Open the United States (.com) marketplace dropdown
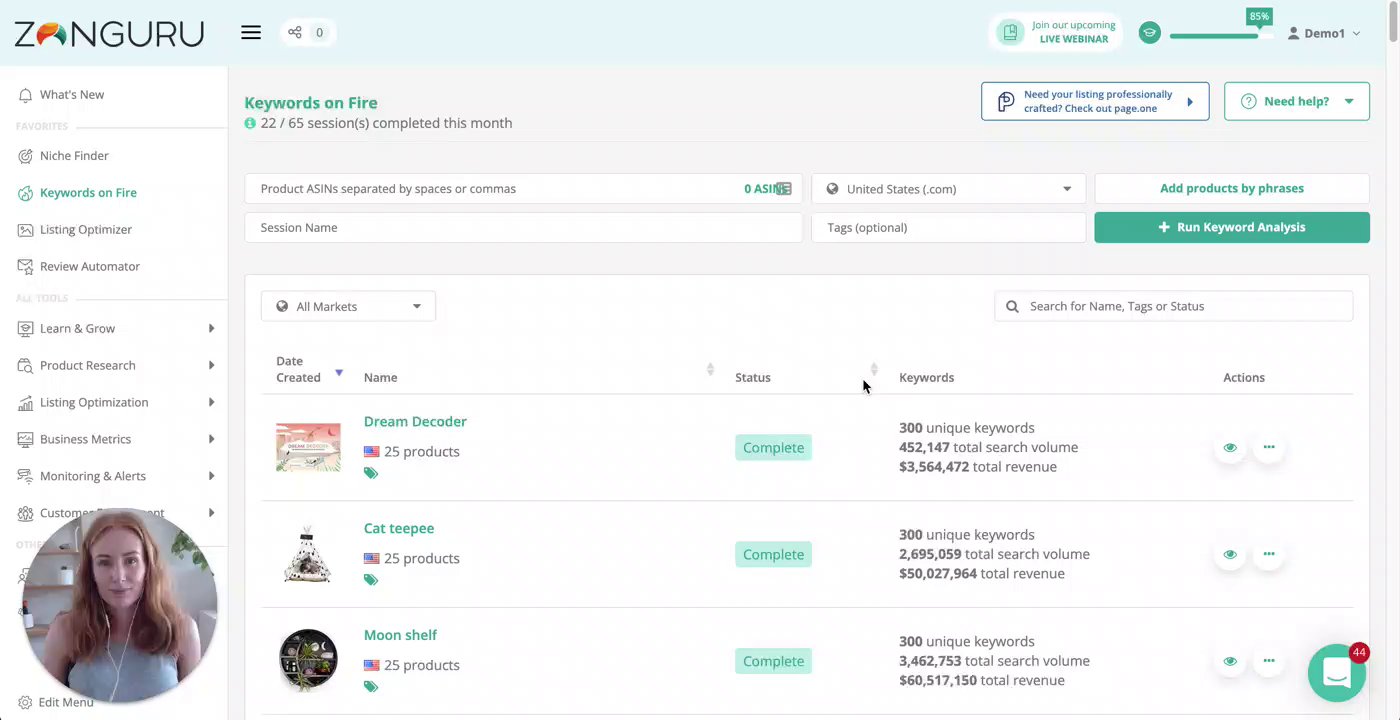Viewport: 1400px width, 720px height. click(948, 189)
